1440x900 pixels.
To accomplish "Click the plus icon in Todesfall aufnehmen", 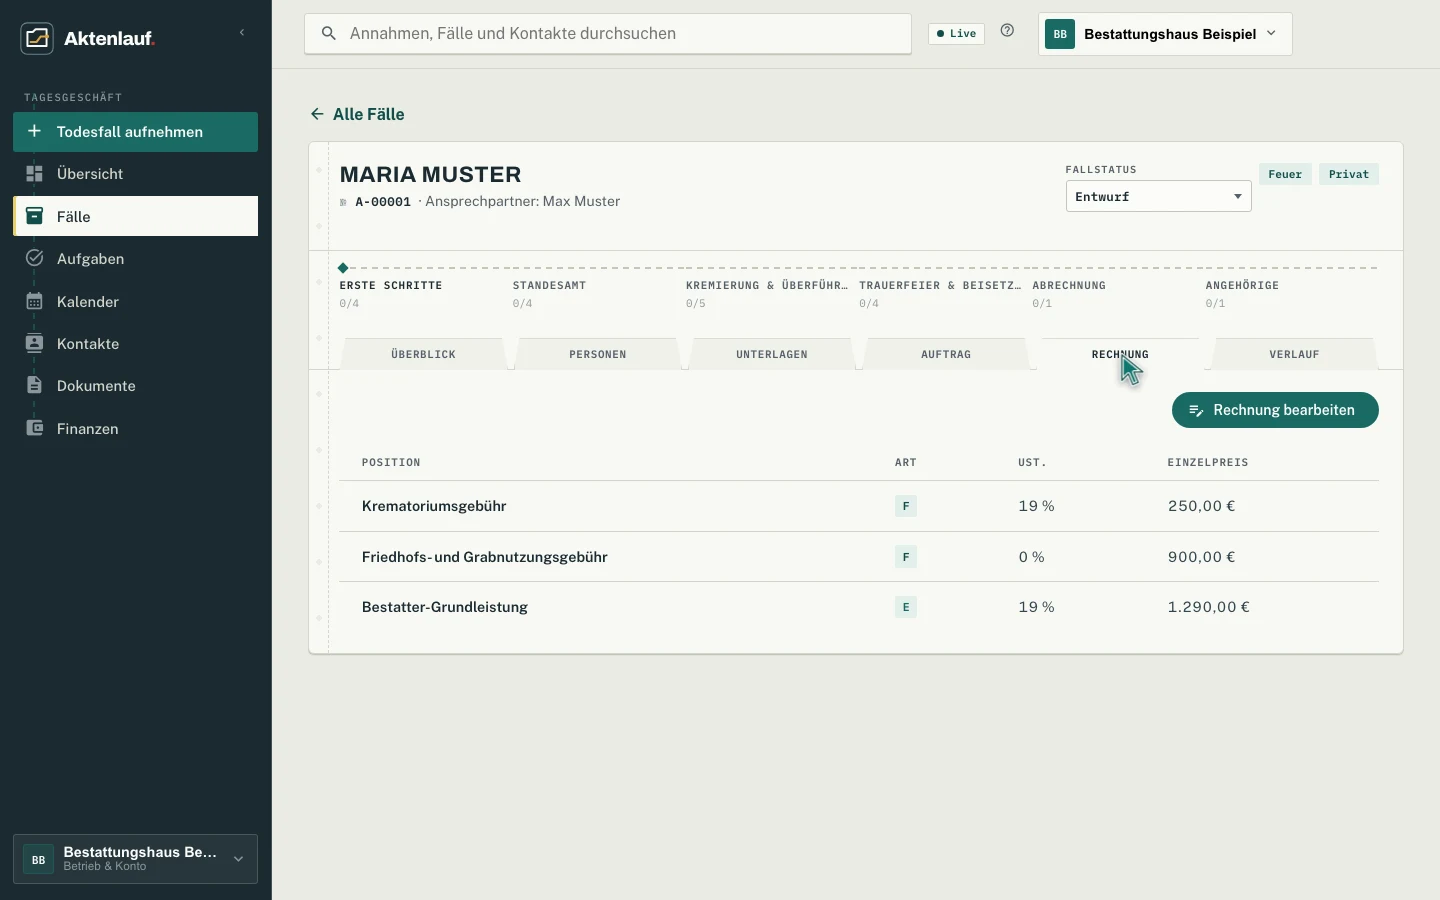I will 34,131.
